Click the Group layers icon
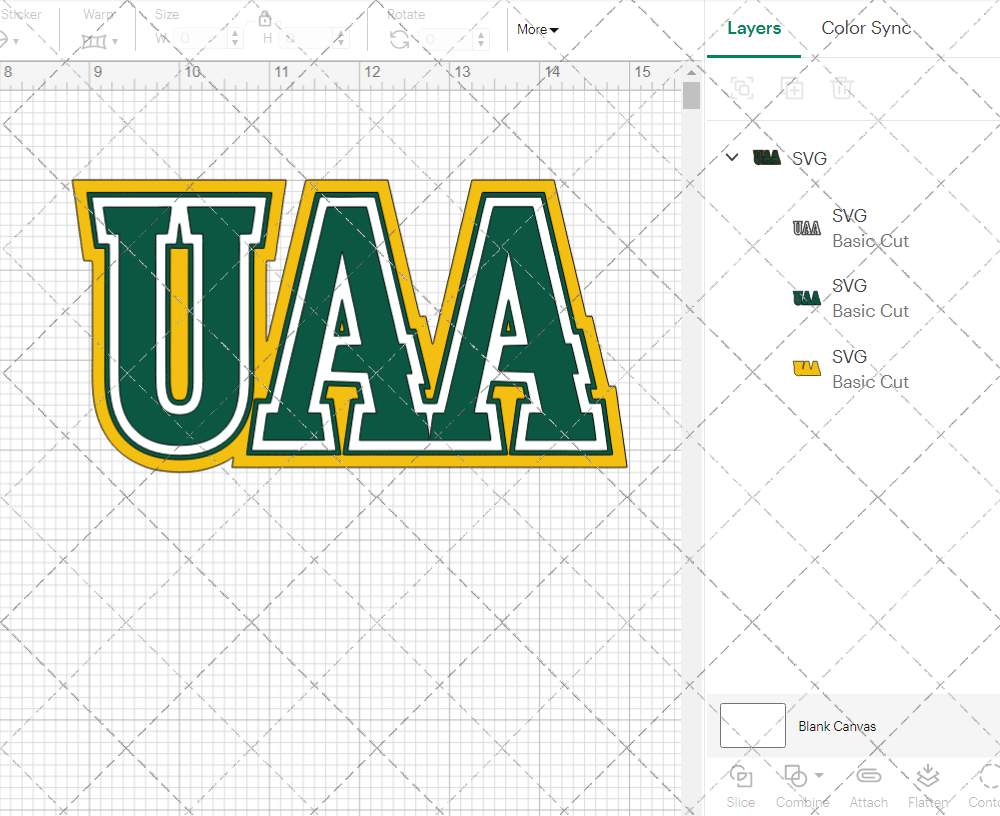1000x816 pixels. tap(742, 88)
